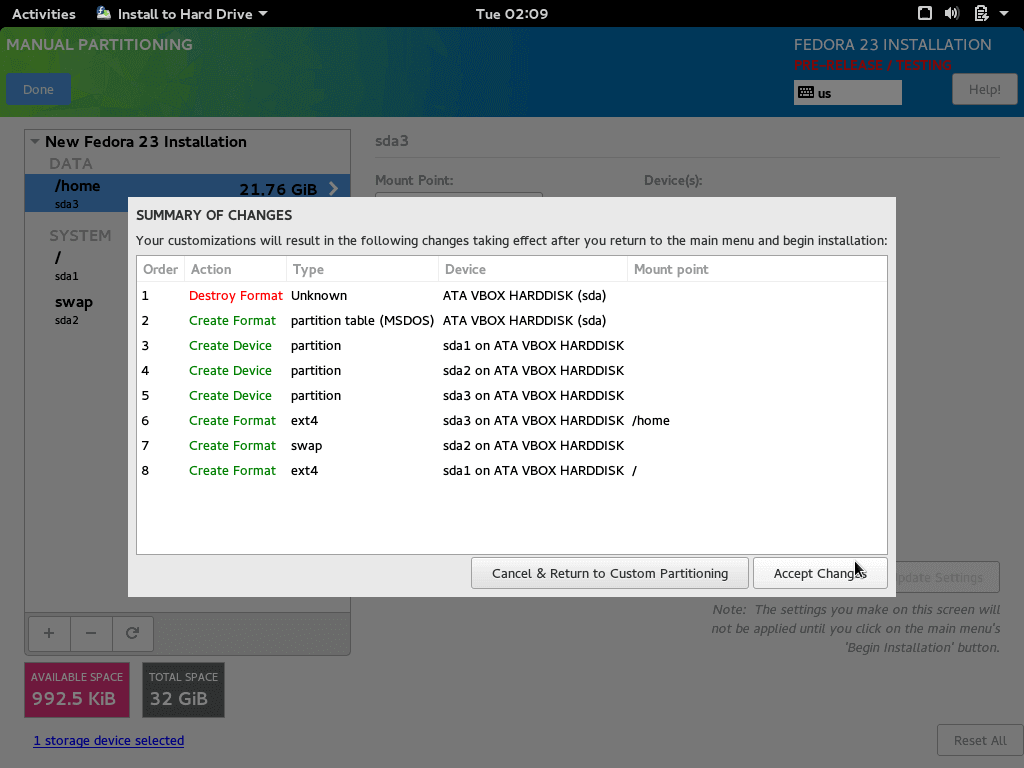The height and width of the screenshot is (768, 1024).
Task: Open the clock at Tue 02:09
Action: [x=511, y=14]
